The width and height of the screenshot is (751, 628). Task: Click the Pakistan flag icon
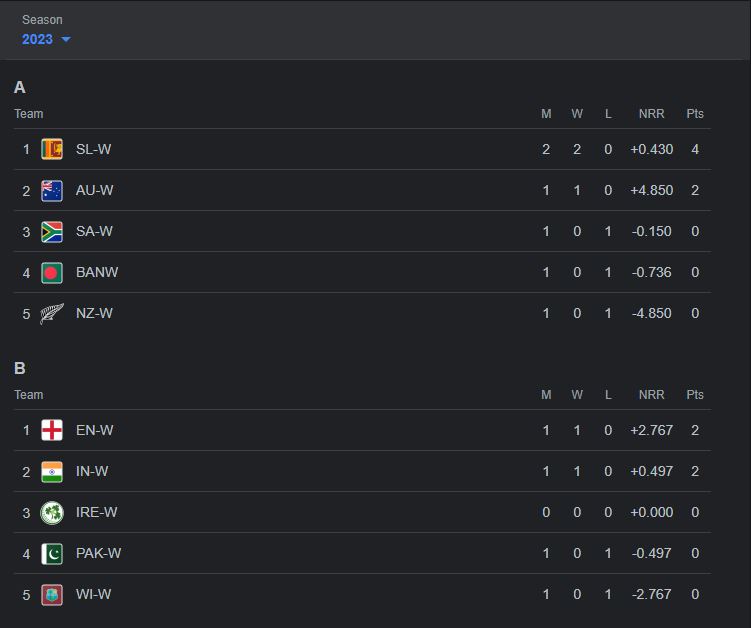point(52,553)
